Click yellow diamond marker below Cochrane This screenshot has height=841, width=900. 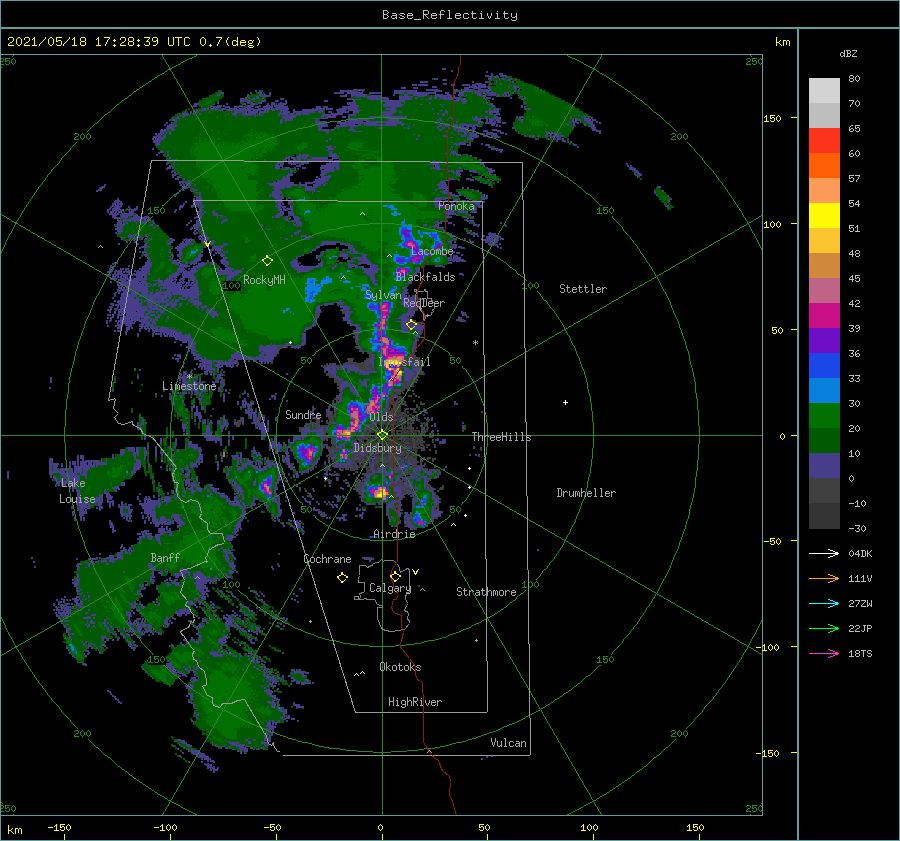tap(342, 578)
